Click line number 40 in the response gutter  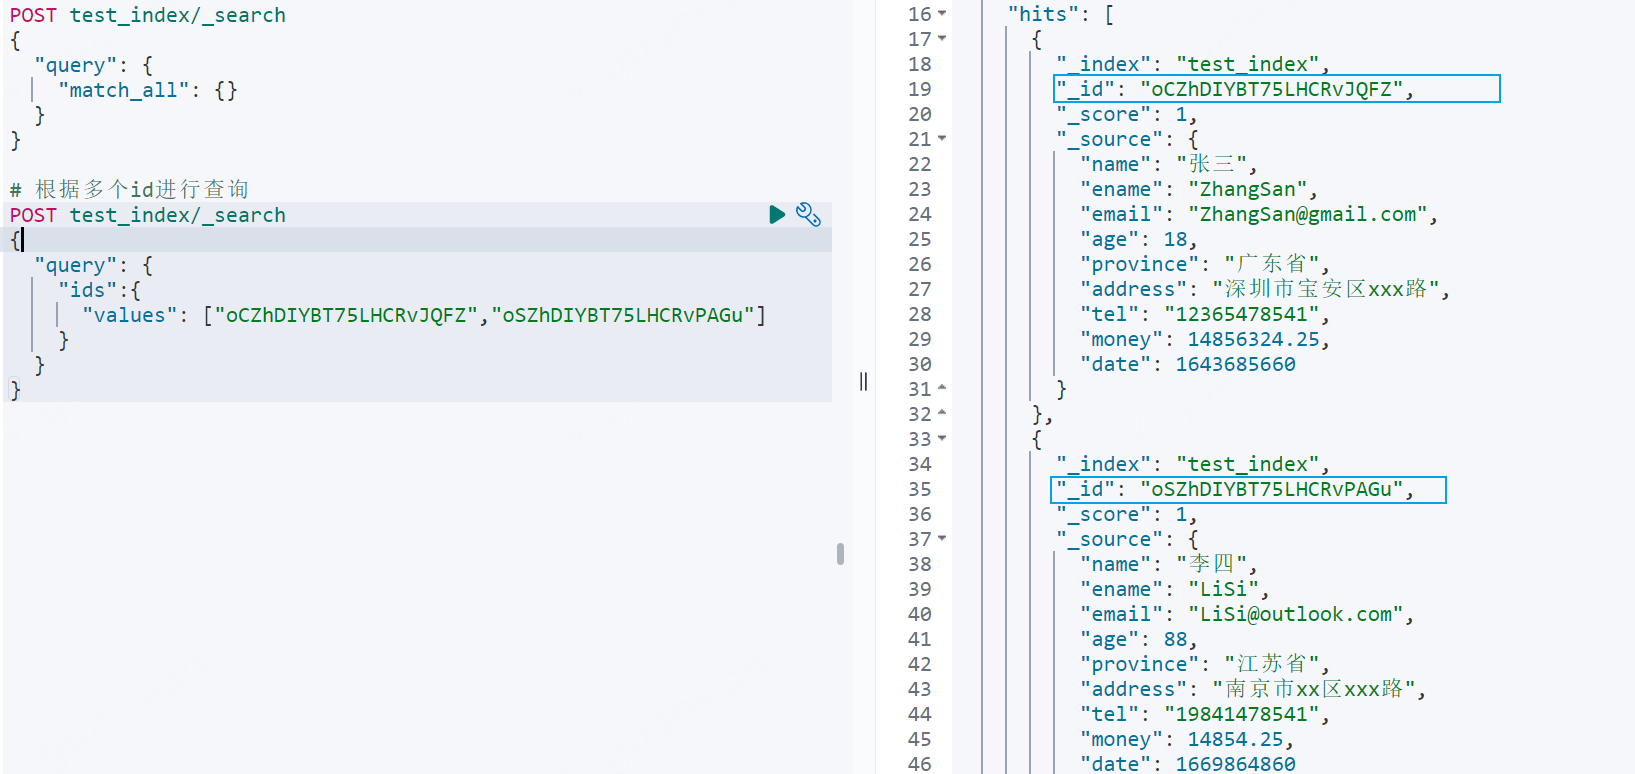[x=920, y=614]
